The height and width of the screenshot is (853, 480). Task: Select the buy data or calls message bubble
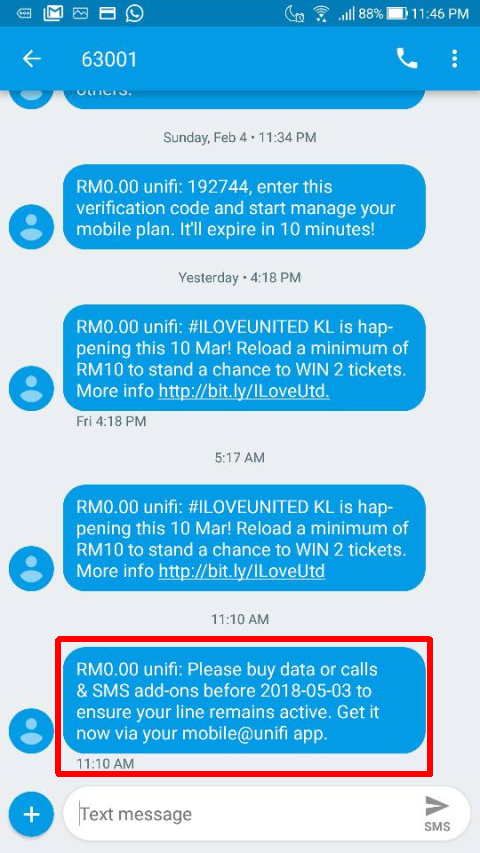point(244,700)
